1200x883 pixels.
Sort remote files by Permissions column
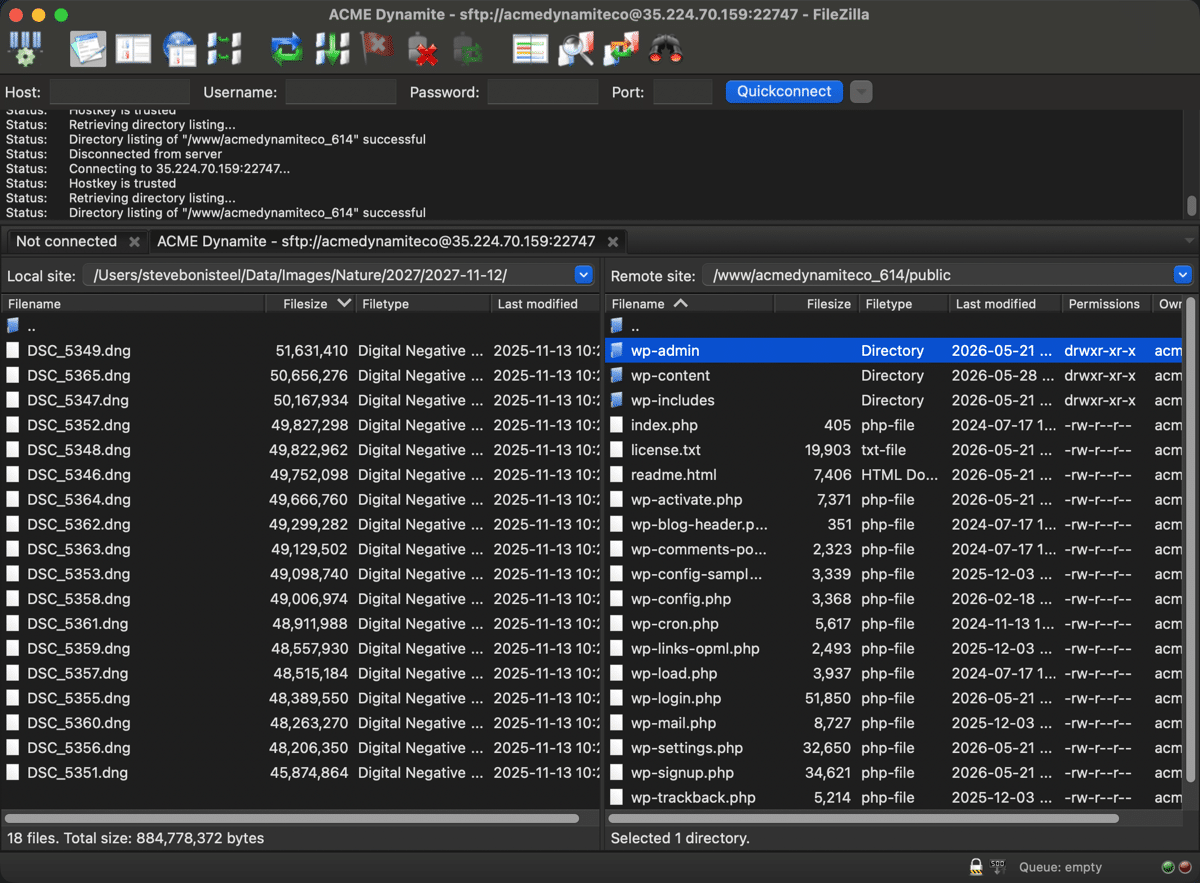(x=1105, y=304)
